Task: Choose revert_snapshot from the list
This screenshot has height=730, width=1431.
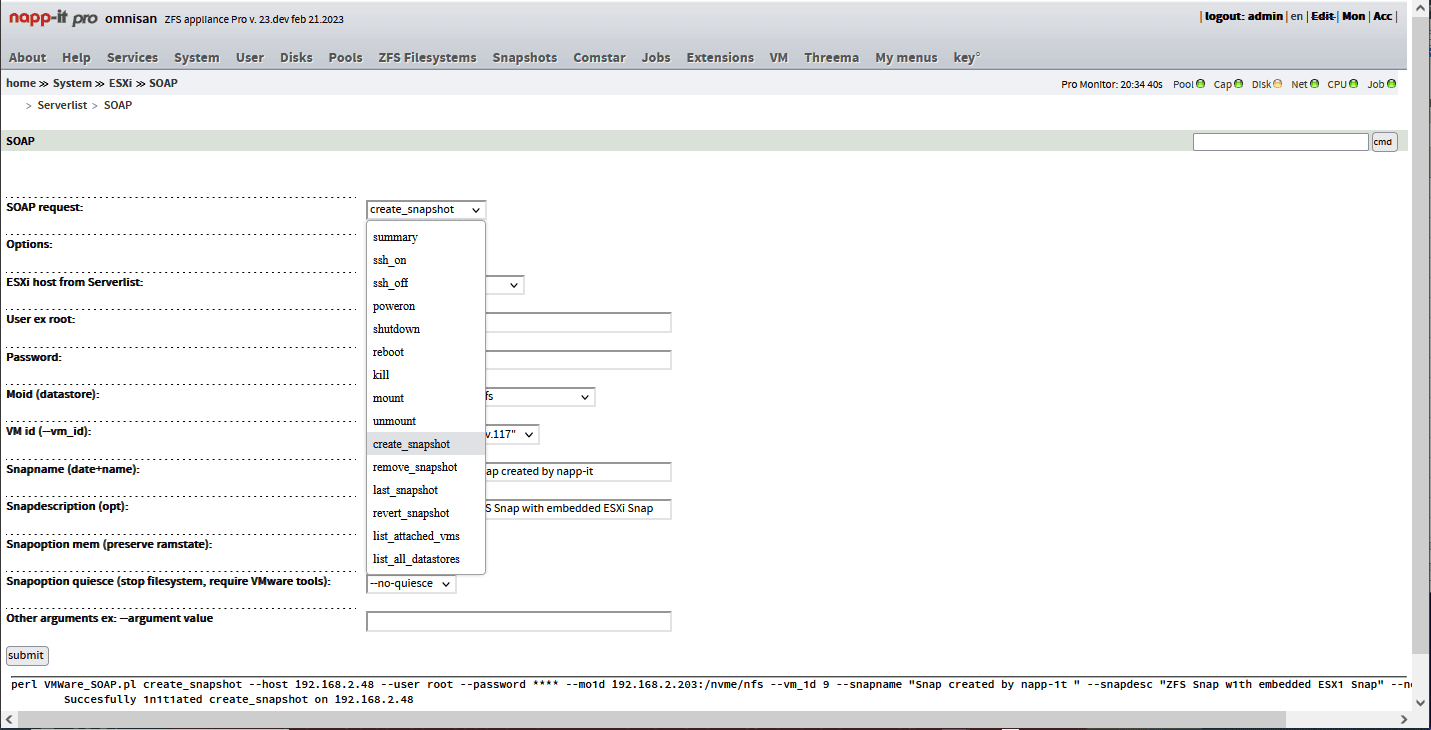Action: tap(426, 513)
